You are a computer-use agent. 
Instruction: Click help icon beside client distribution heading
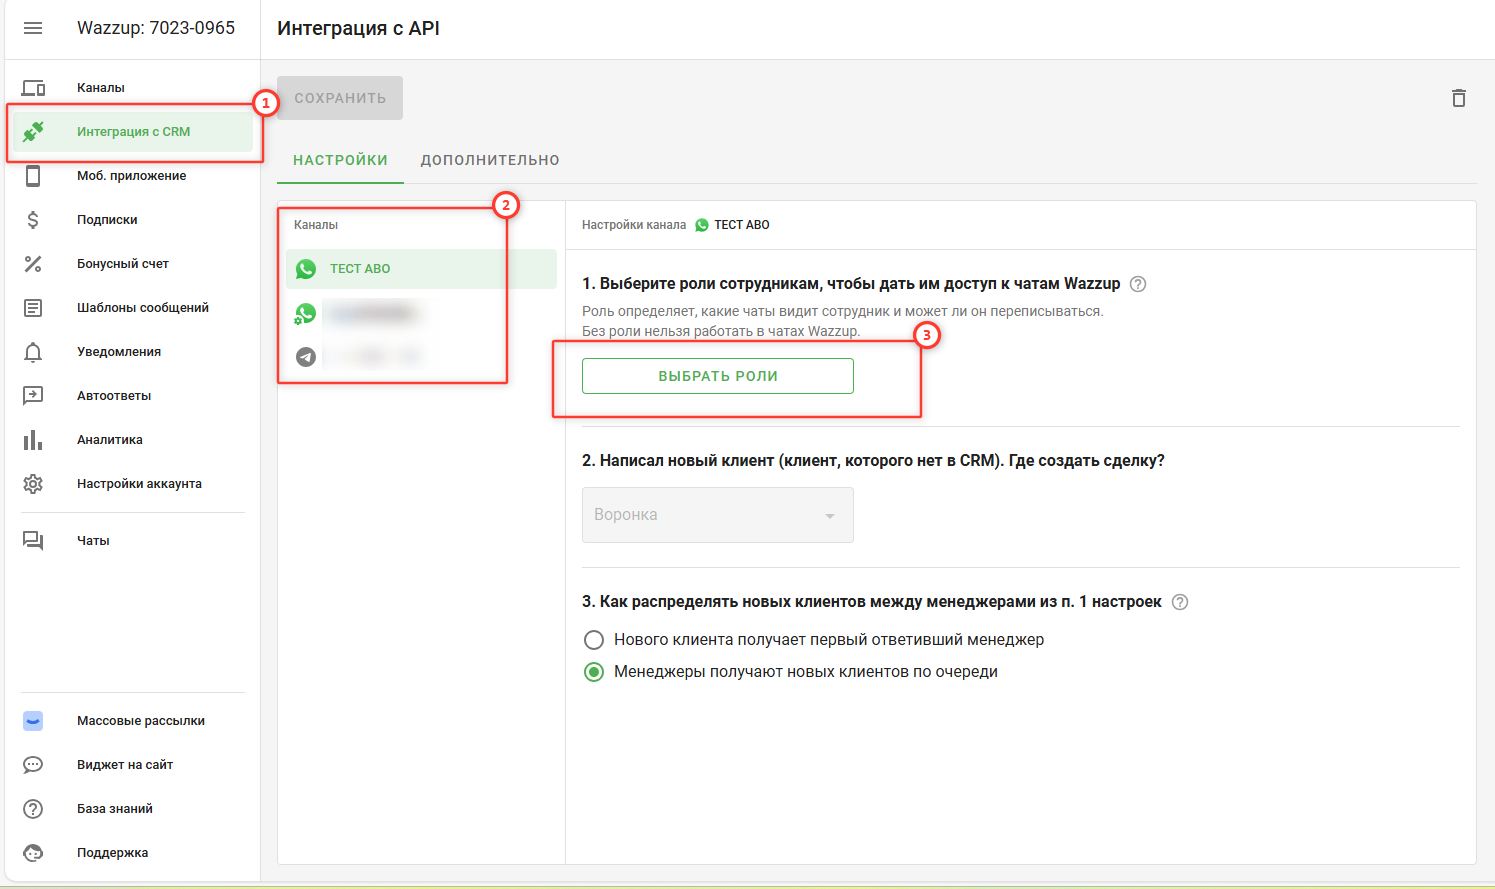[x=1179, y=602]
